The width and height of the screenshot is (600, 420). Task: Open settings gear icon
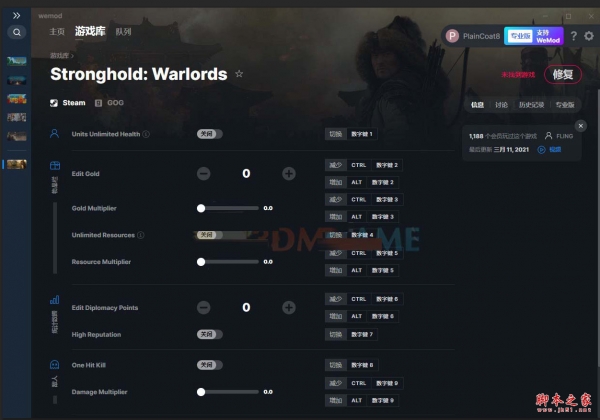pos(589,36)
